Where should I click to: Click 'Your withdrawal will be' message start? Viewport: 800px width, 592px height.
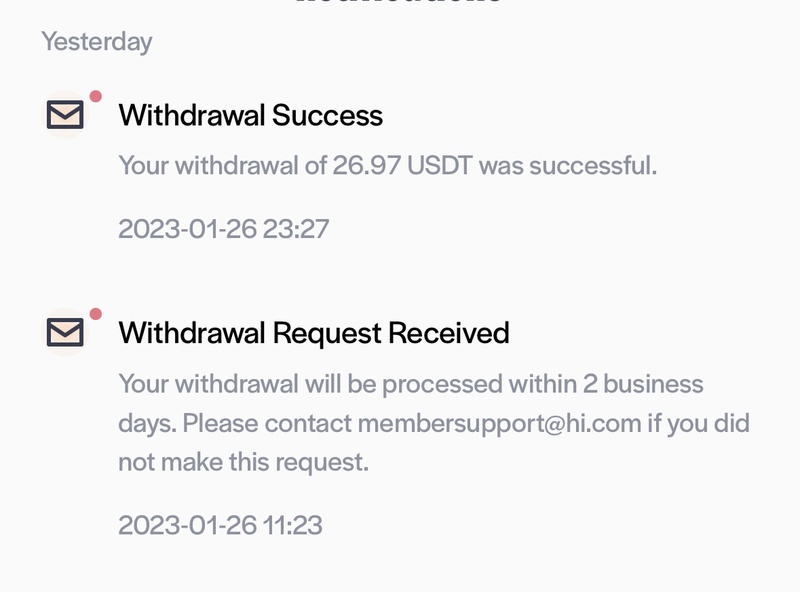click(247, 384)
